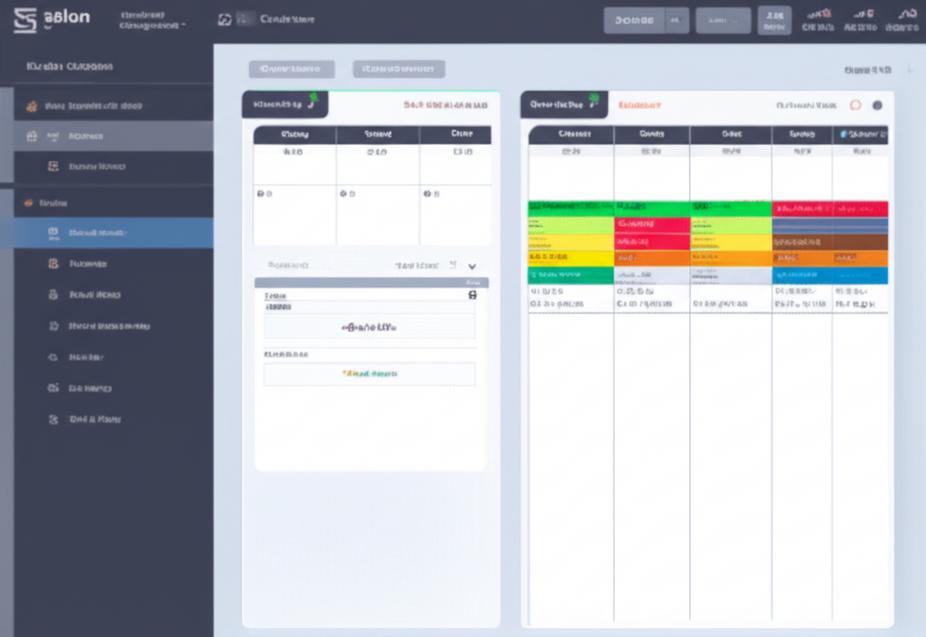Select the dark filled circle toggle
Image resolution: width=926 pixels, height=637 pixels.
[877, 105]
